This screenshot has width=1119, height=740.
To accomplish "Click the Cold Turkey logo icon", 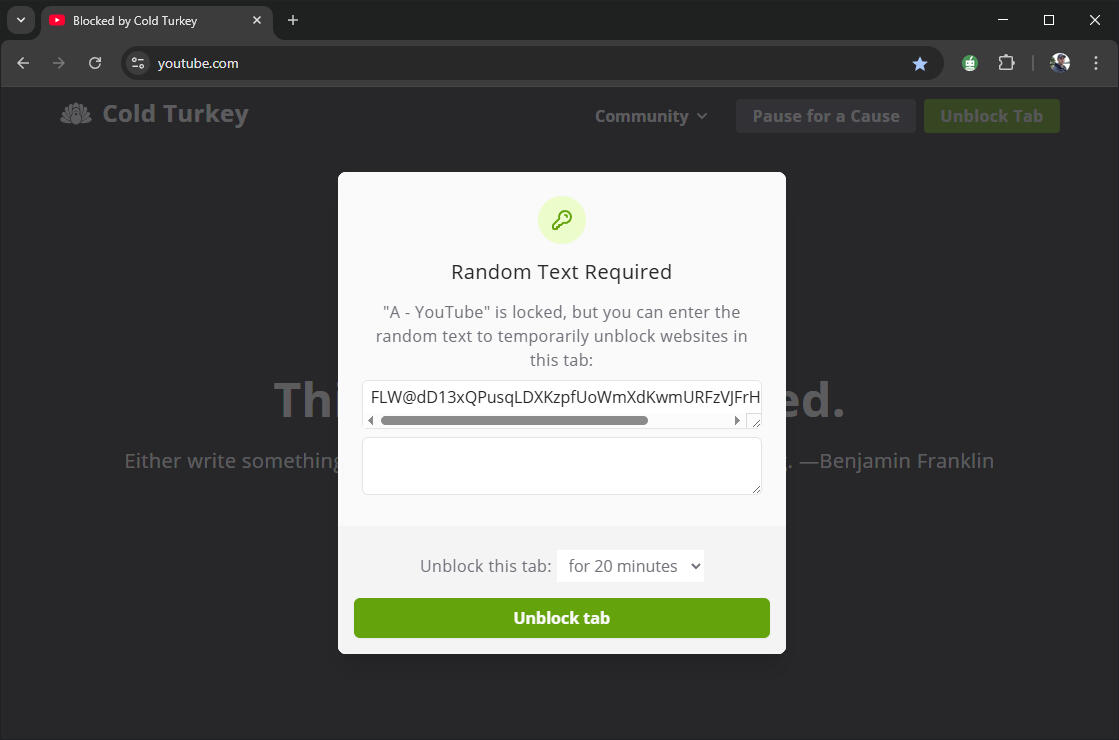I will click(76, 114).
